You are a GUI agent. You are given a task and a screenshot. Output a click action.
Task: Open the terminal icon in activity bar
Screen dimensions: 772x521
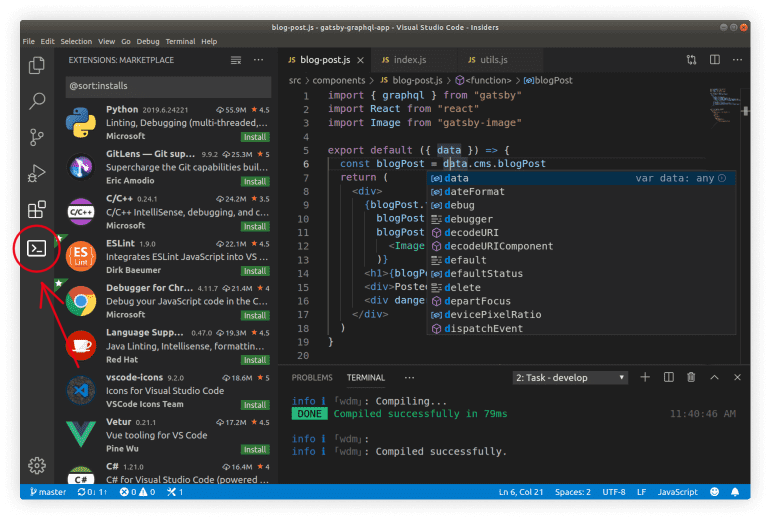[37, 248]
